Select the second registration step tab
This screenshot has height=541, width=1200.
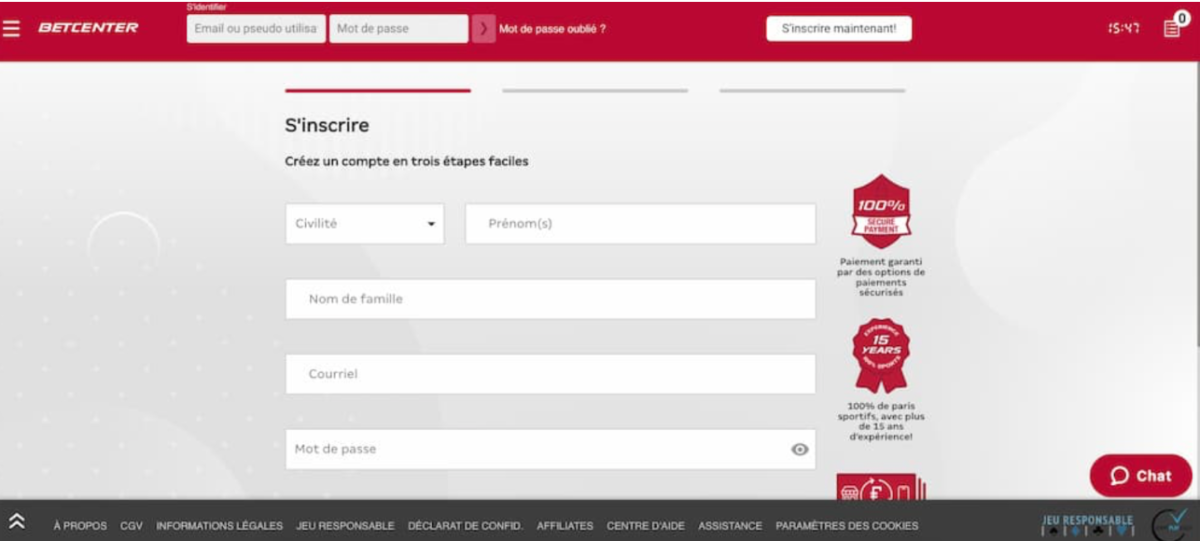tap(595, 90)
